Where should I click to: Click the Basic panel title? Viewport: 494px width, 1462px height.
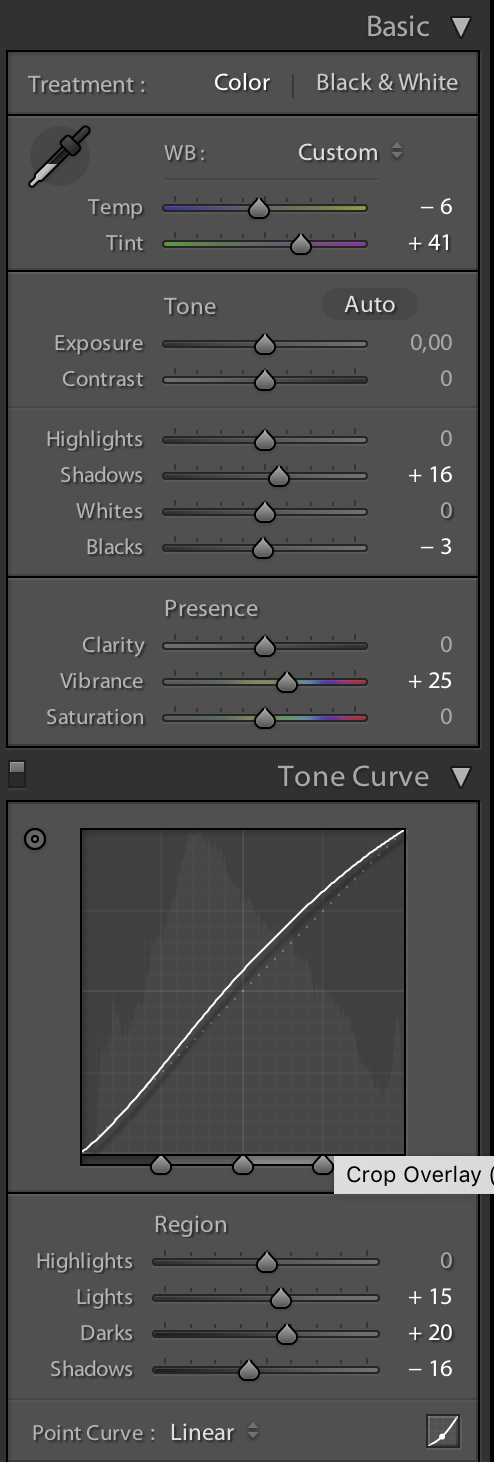(x=398, y=27)
